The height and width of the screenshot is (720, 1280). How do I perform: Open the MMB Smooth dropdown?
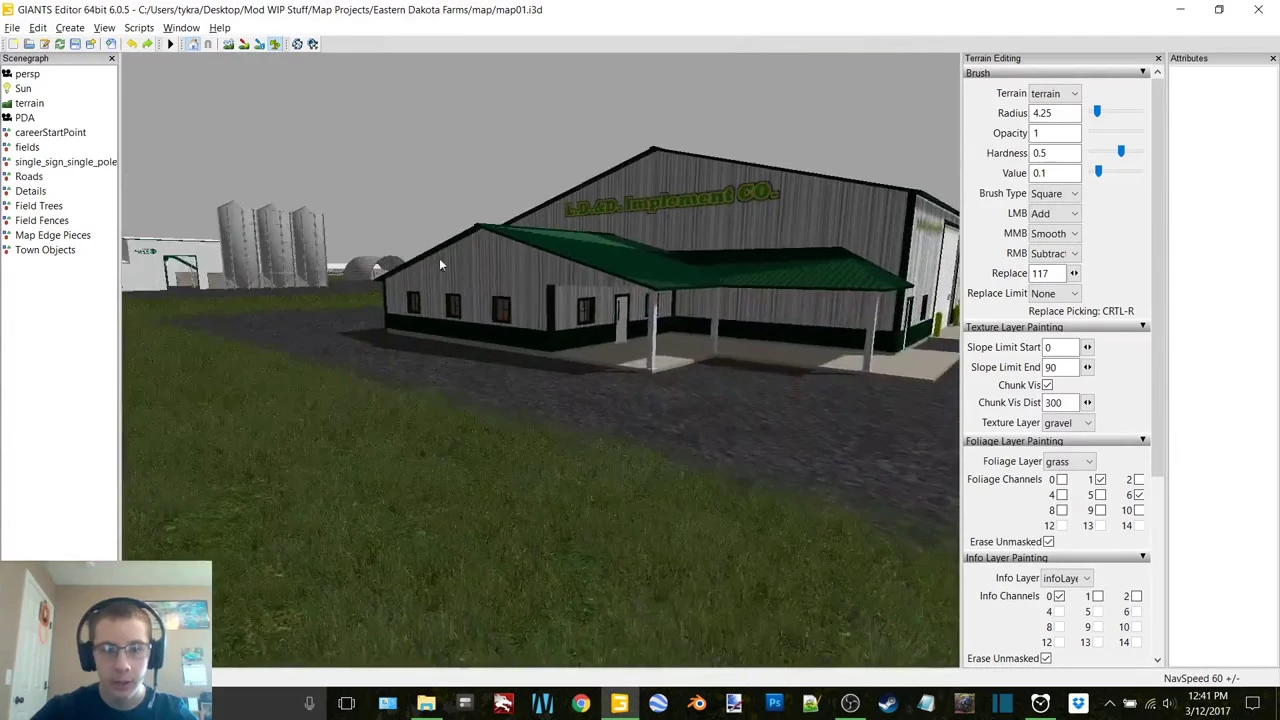click(1054, 233)
